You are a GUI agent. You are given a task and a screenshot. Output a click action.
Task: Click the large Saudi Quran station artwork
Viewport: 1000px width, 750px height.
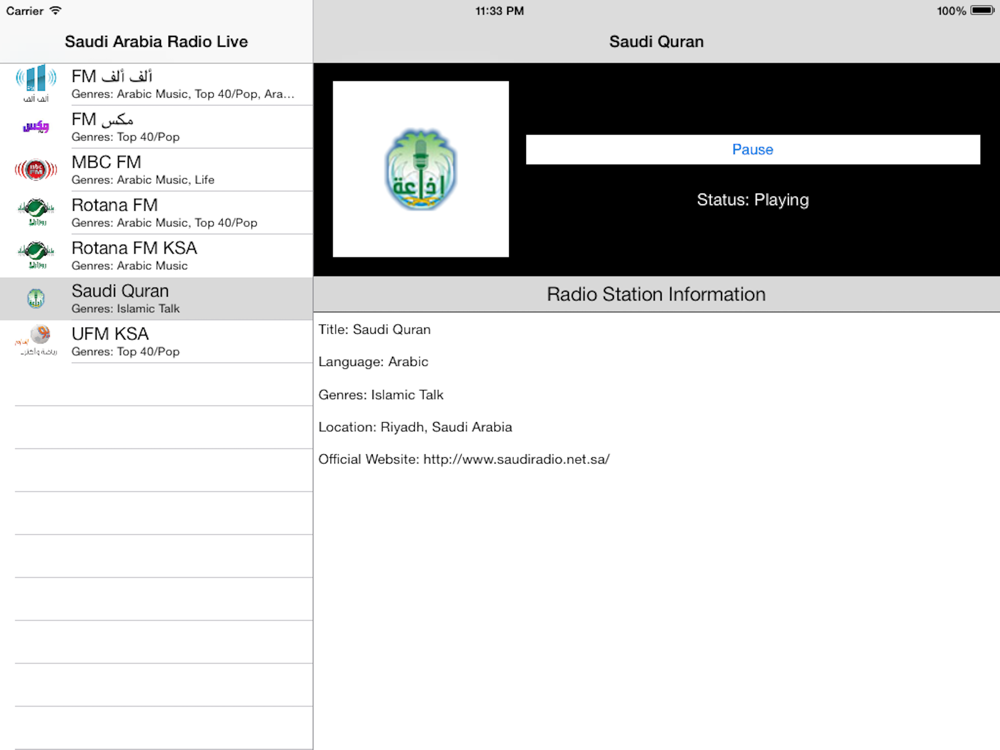tap(421, 169)
